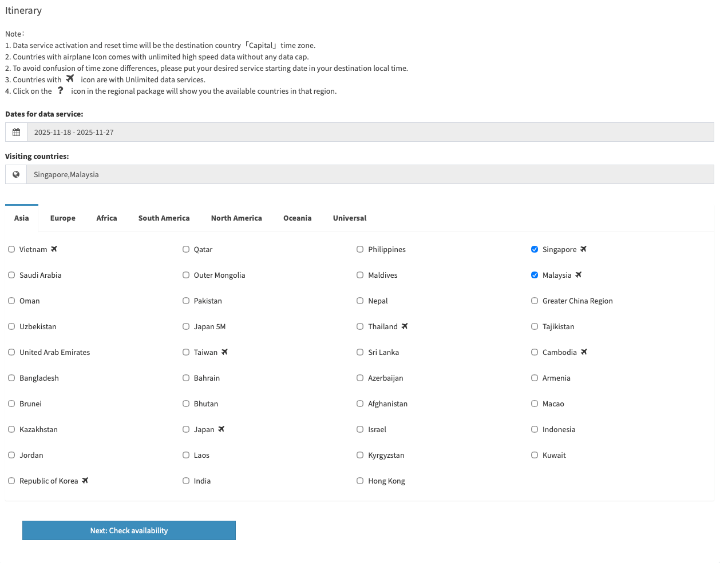This screenshot has width=720, height=563.
Task: Click the airplane icon next to Republic of Korea
Action: point(85,481)
